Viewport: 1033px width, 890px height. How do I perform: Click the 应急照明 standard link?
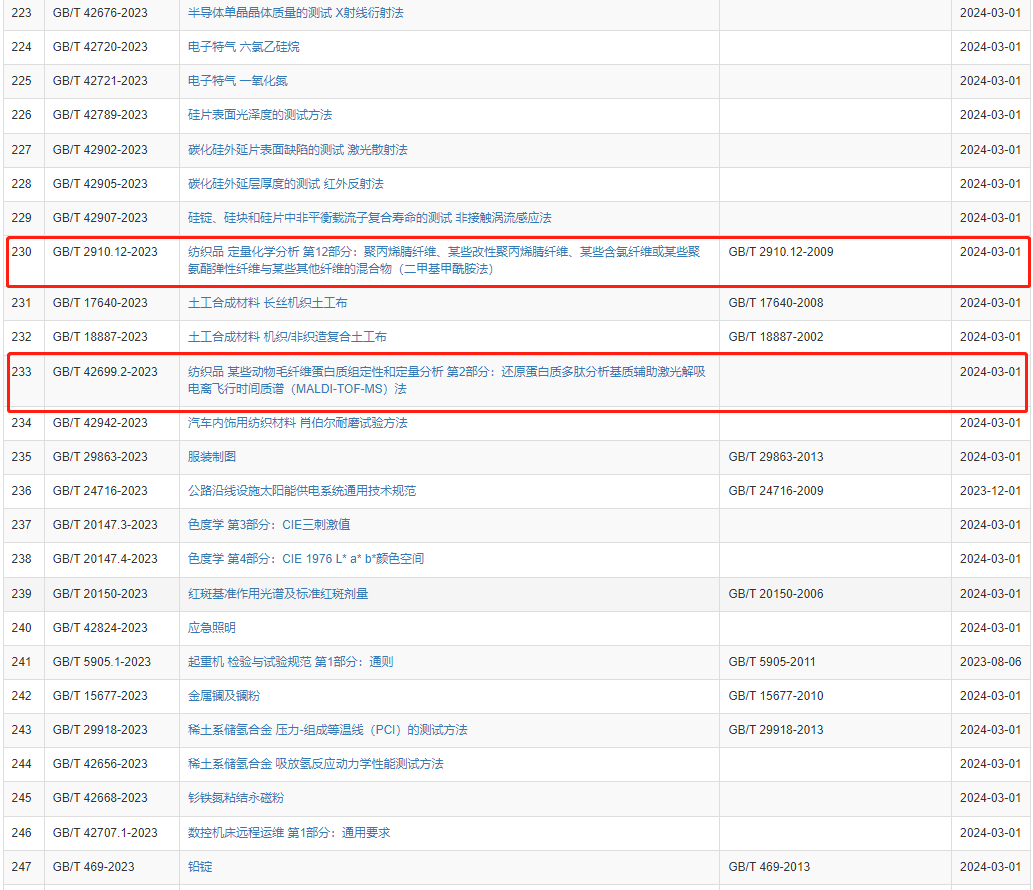point(212,628)
